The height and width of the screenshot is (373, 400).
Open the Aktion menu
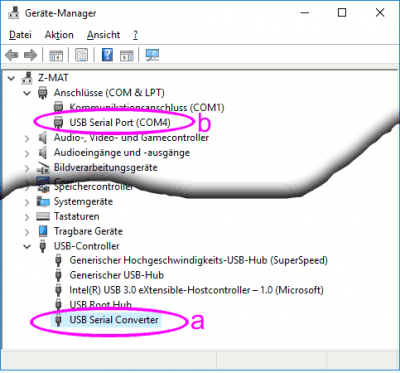tap(59, 35)
